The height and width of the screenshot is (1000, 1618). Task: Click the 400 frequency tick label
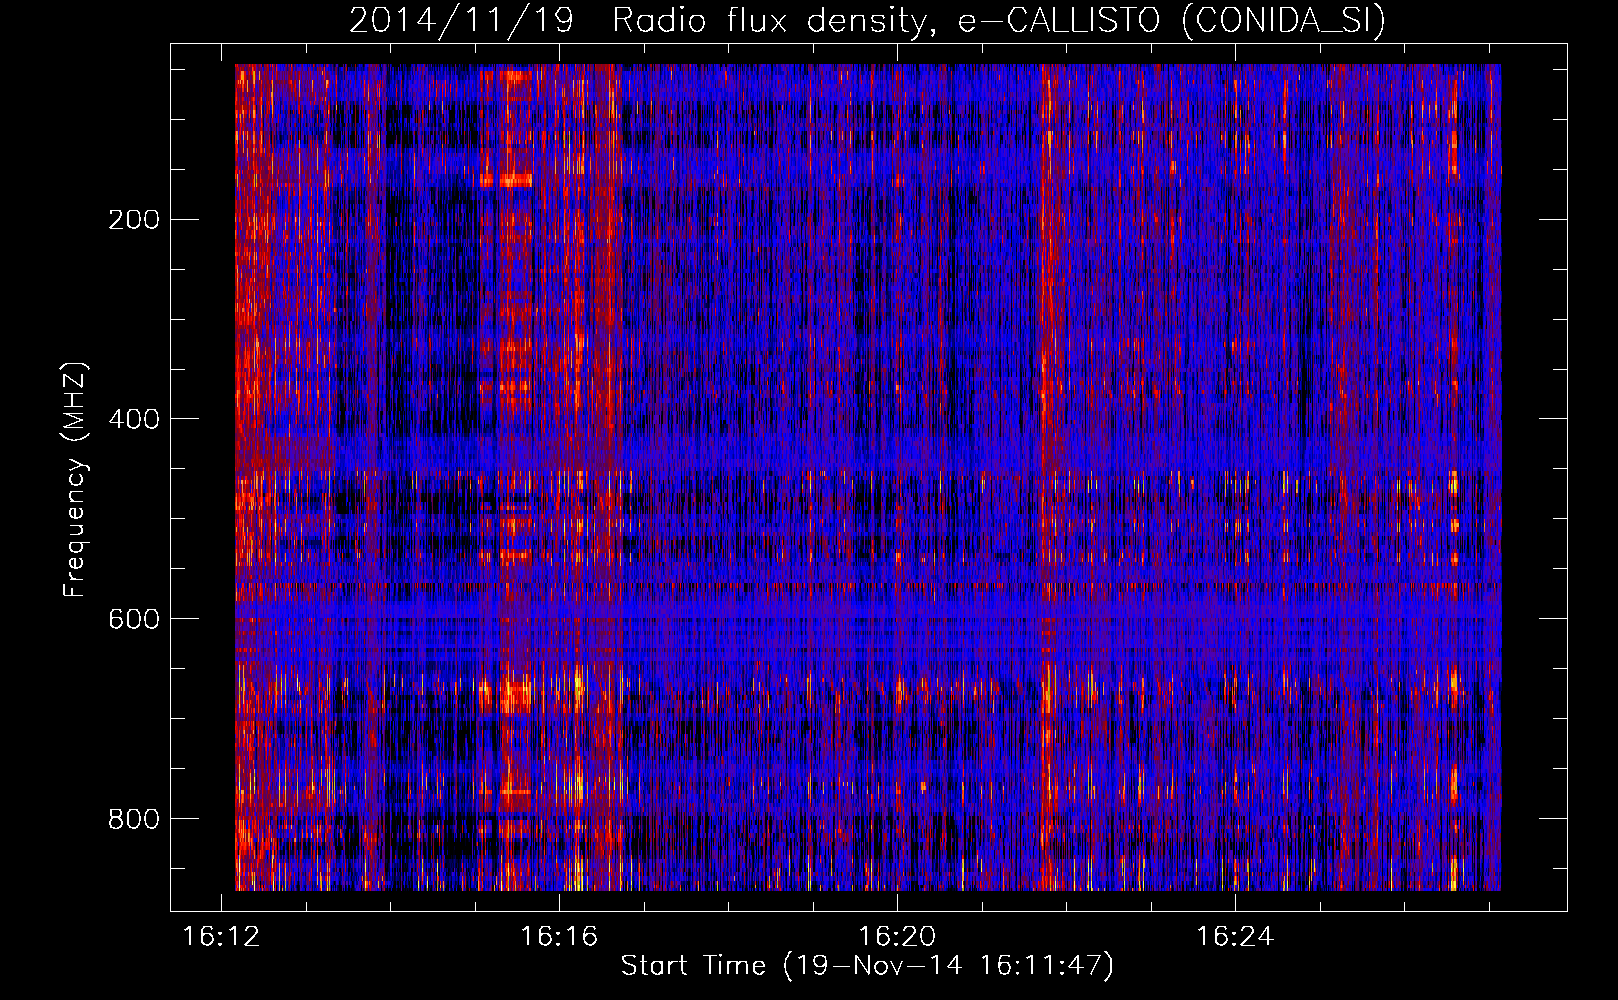click(x=134, y=419)
